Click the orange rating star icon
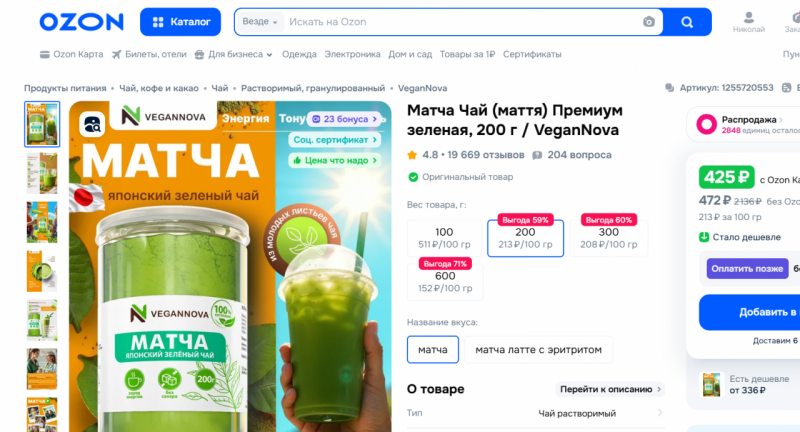Image resolution: width=800 pixels, height=432 pixels. tap(412, 155)
